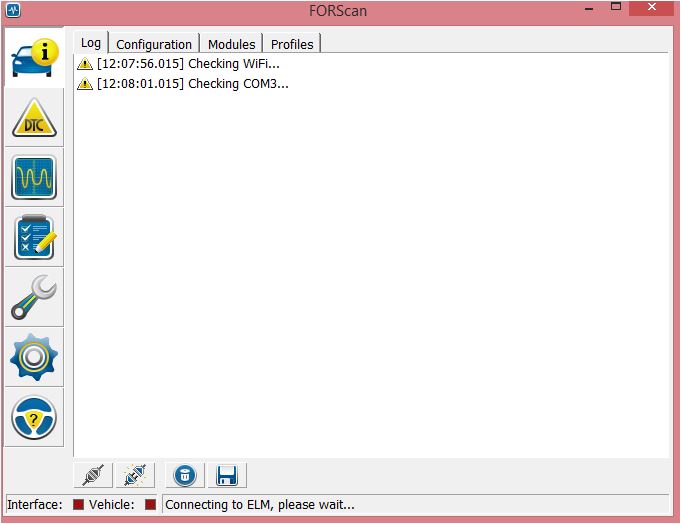Screen dimensions: 681x524
Task: Switch to the Profiles tab
Action: (292, 44)
